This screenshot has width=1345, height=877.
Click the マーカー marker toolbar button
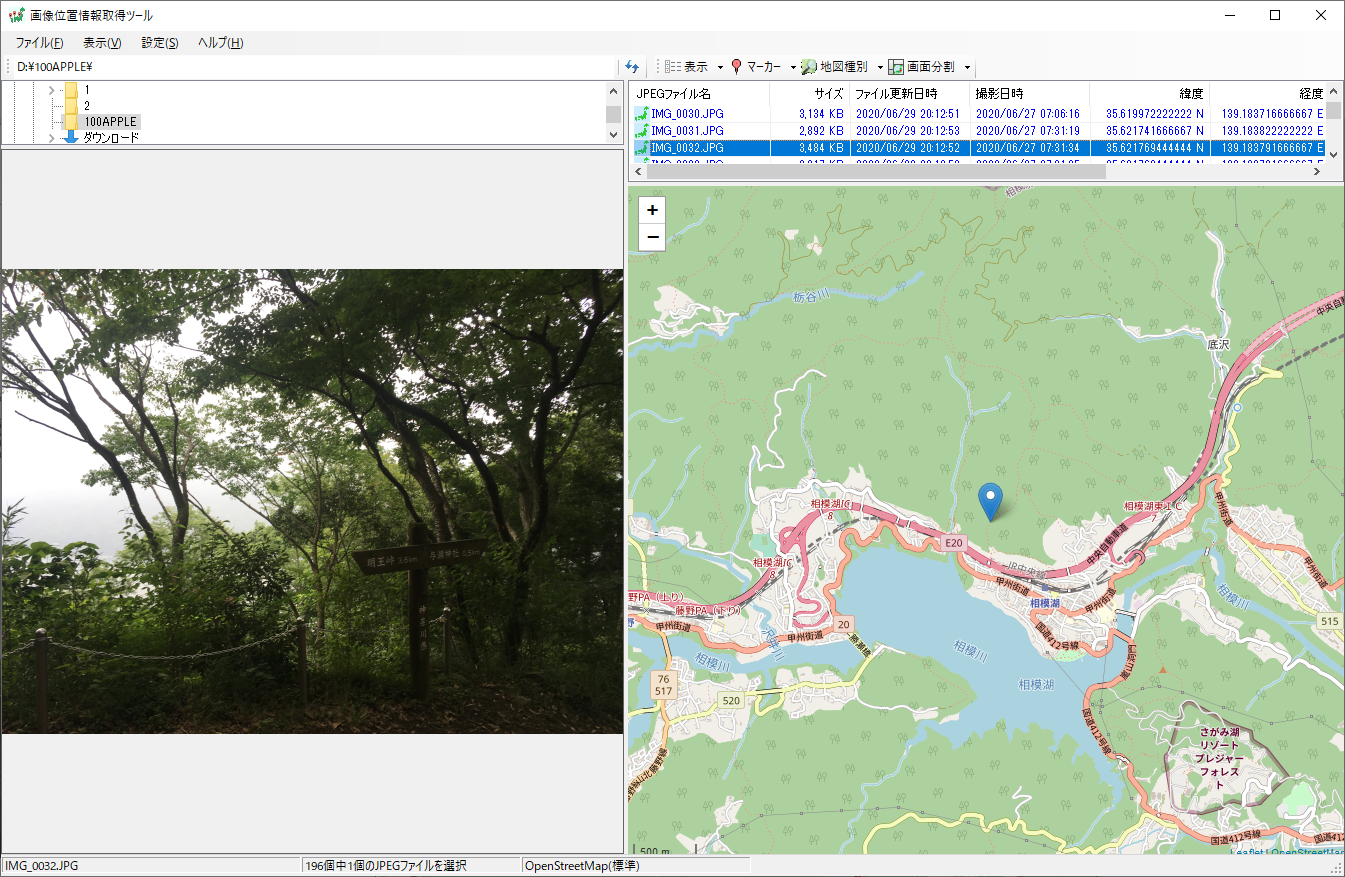tap(757, 67)
